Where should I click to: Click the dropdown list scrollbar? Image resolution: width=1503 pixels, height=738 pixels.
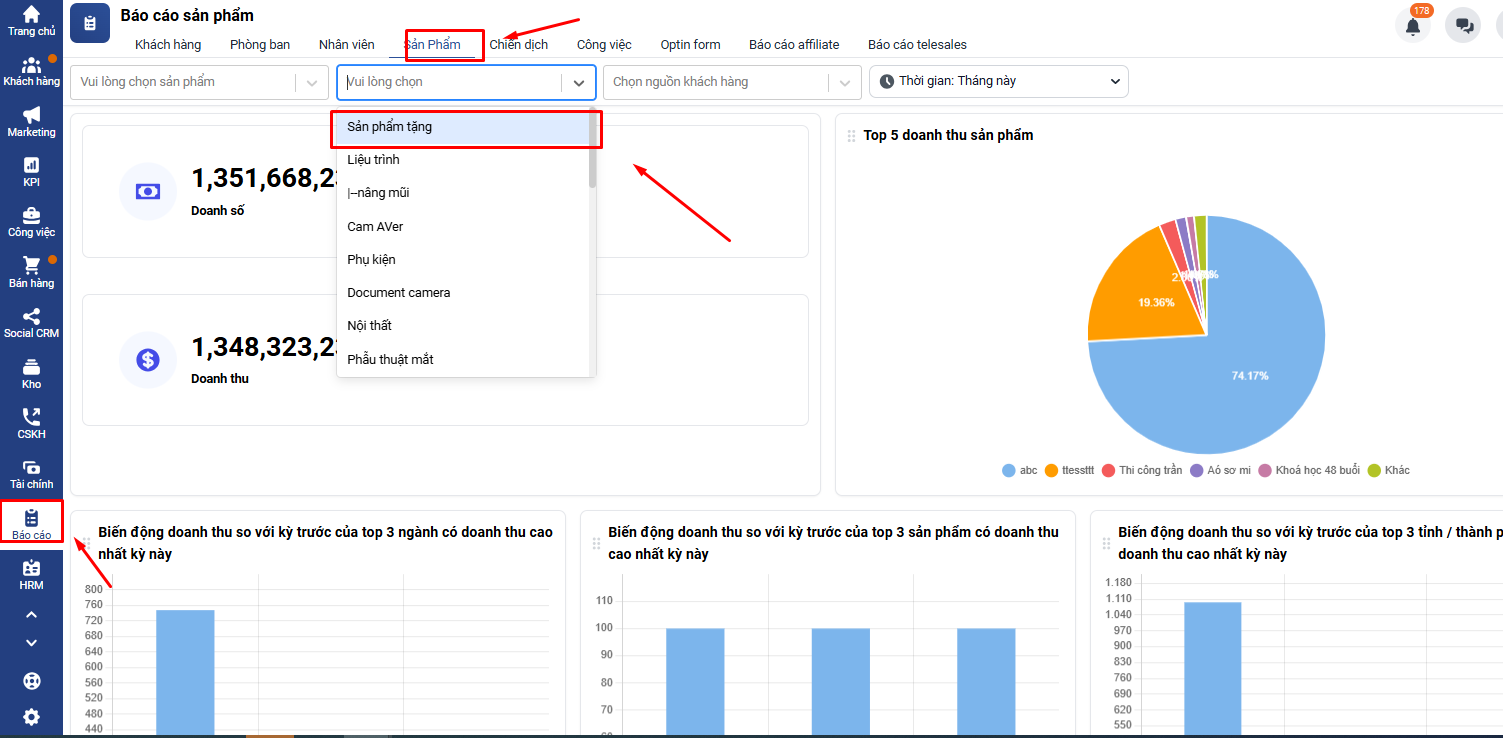coord(592,150)
